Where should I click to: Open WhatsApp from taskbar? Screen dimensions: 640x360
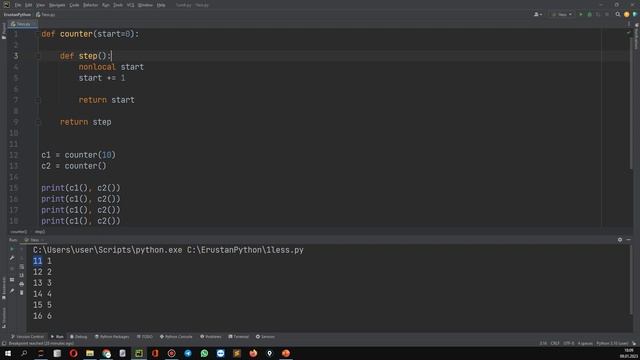coord(204,353)
